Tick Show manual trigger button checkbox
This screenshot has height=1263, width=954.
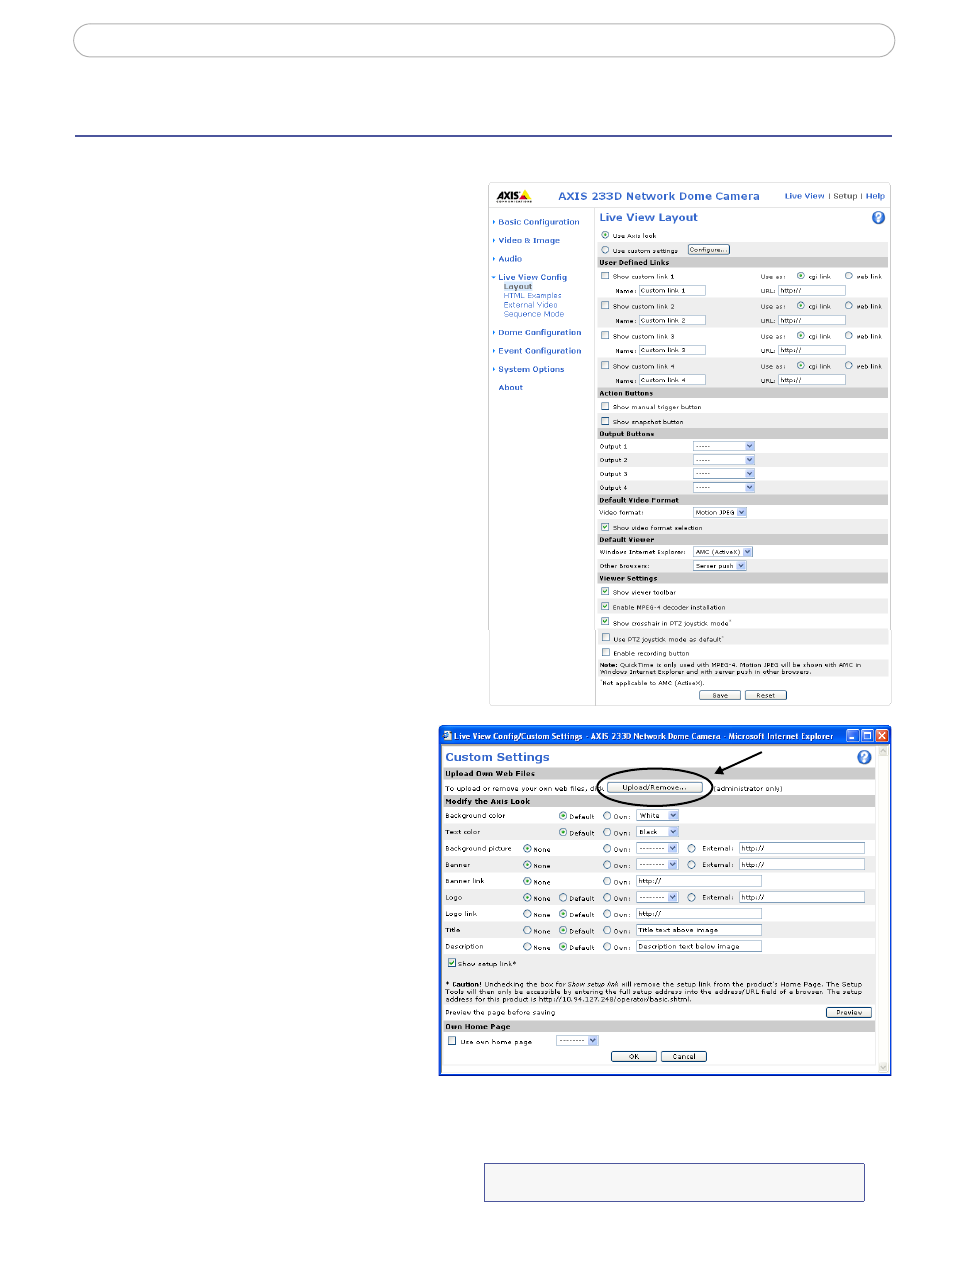[x=605, y=407]
